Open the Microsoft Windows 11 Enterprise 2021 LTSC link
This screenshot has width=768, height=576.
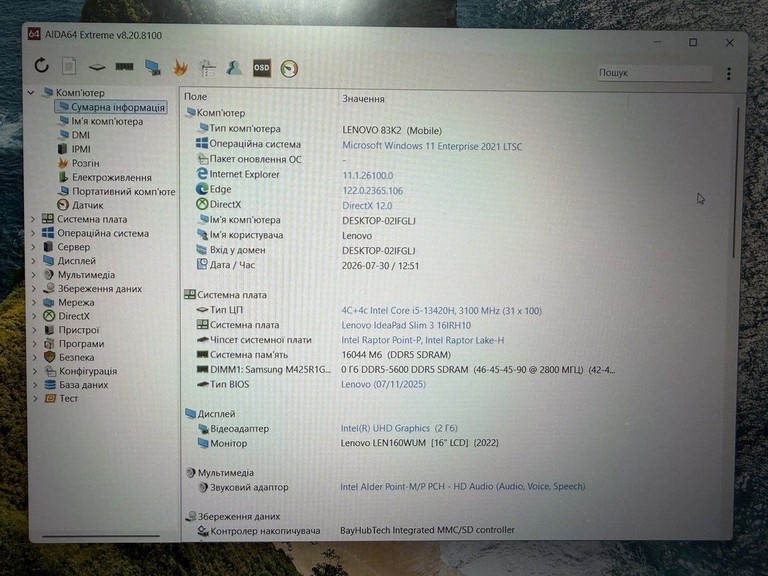(432, 146)
